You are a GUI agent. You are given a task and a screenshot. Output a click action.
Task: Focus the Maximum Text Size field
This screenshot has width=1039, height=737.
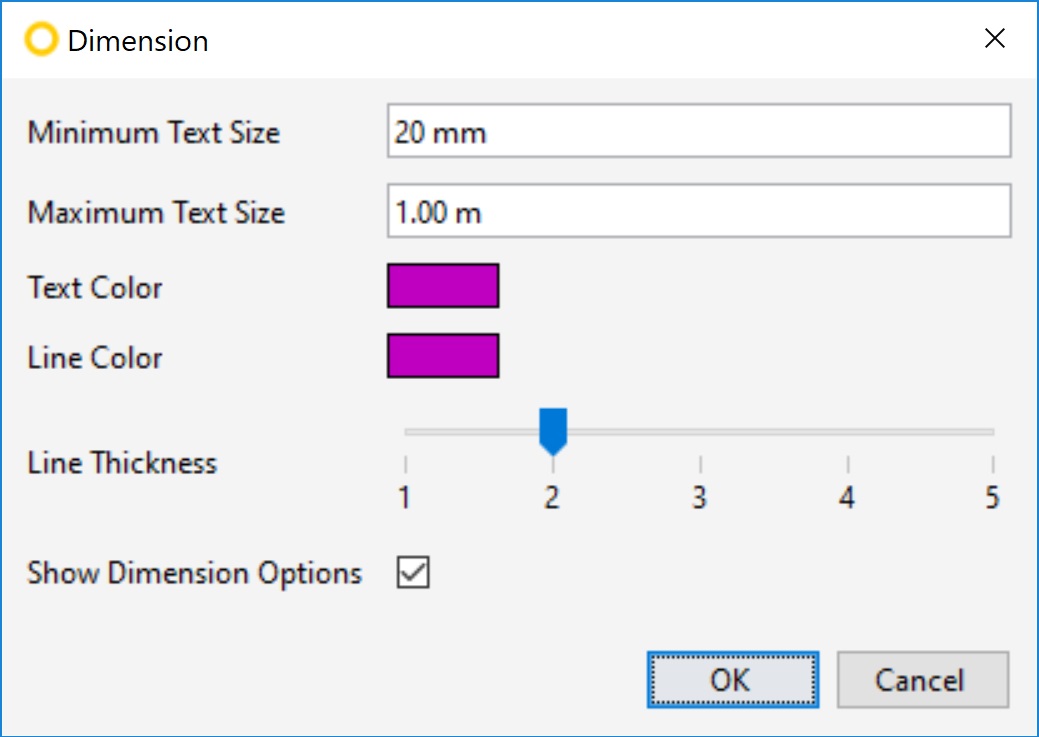point(699,211)
